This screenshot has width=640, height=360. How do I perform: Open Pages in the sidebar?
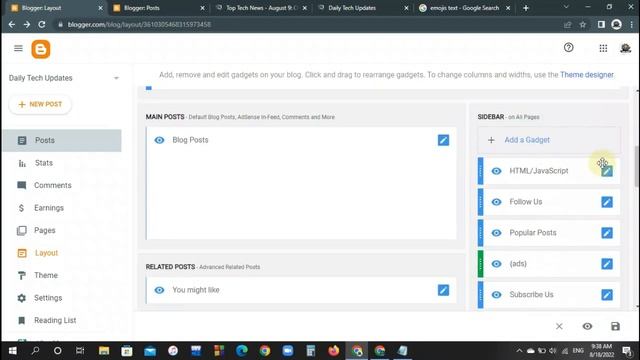click(62, 231)
